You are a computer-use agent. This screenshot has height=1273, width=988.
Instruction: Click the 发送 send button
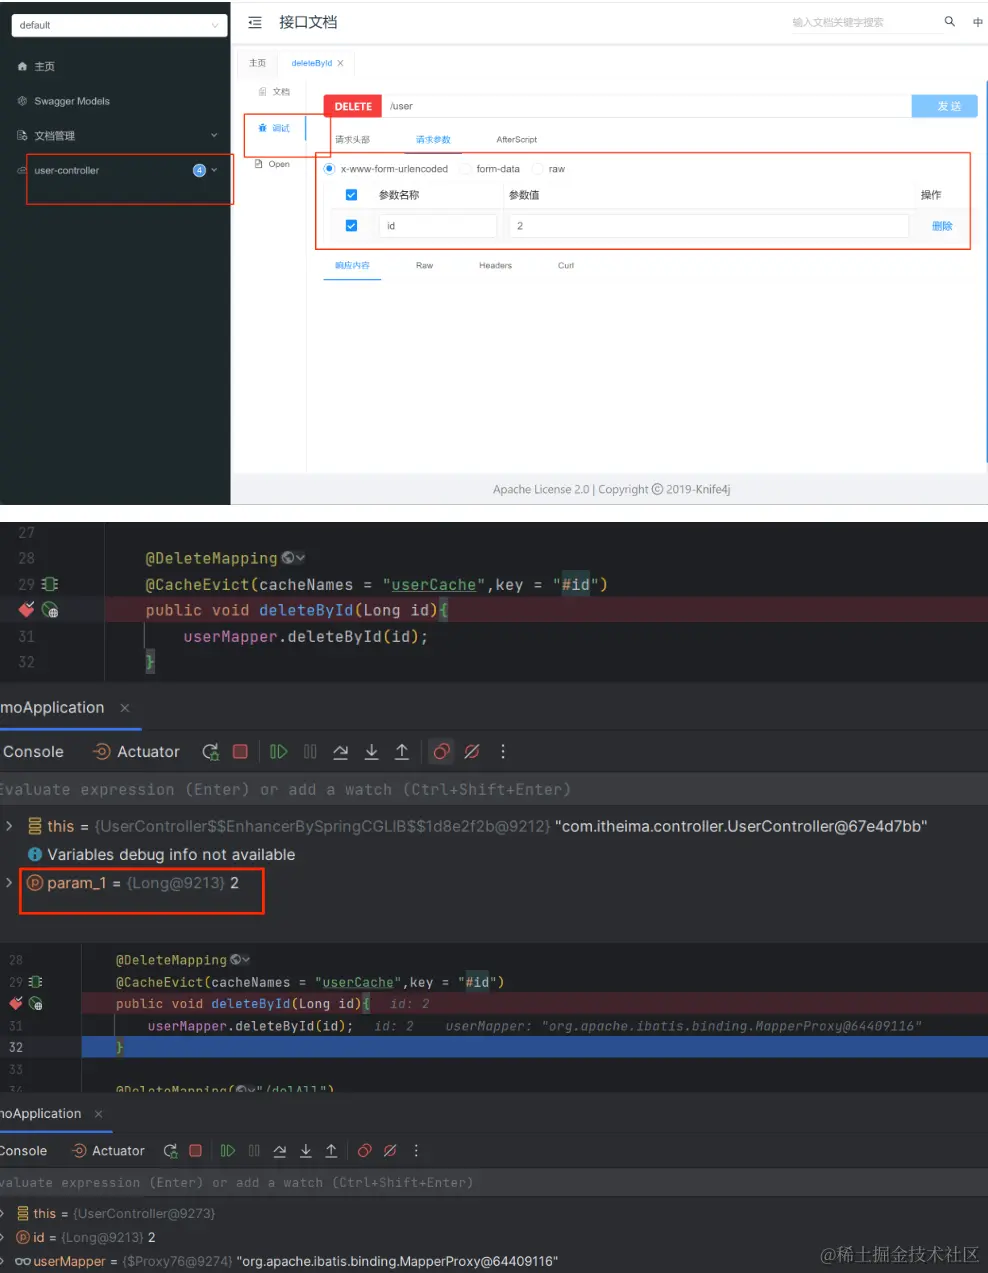coord(944,106)
